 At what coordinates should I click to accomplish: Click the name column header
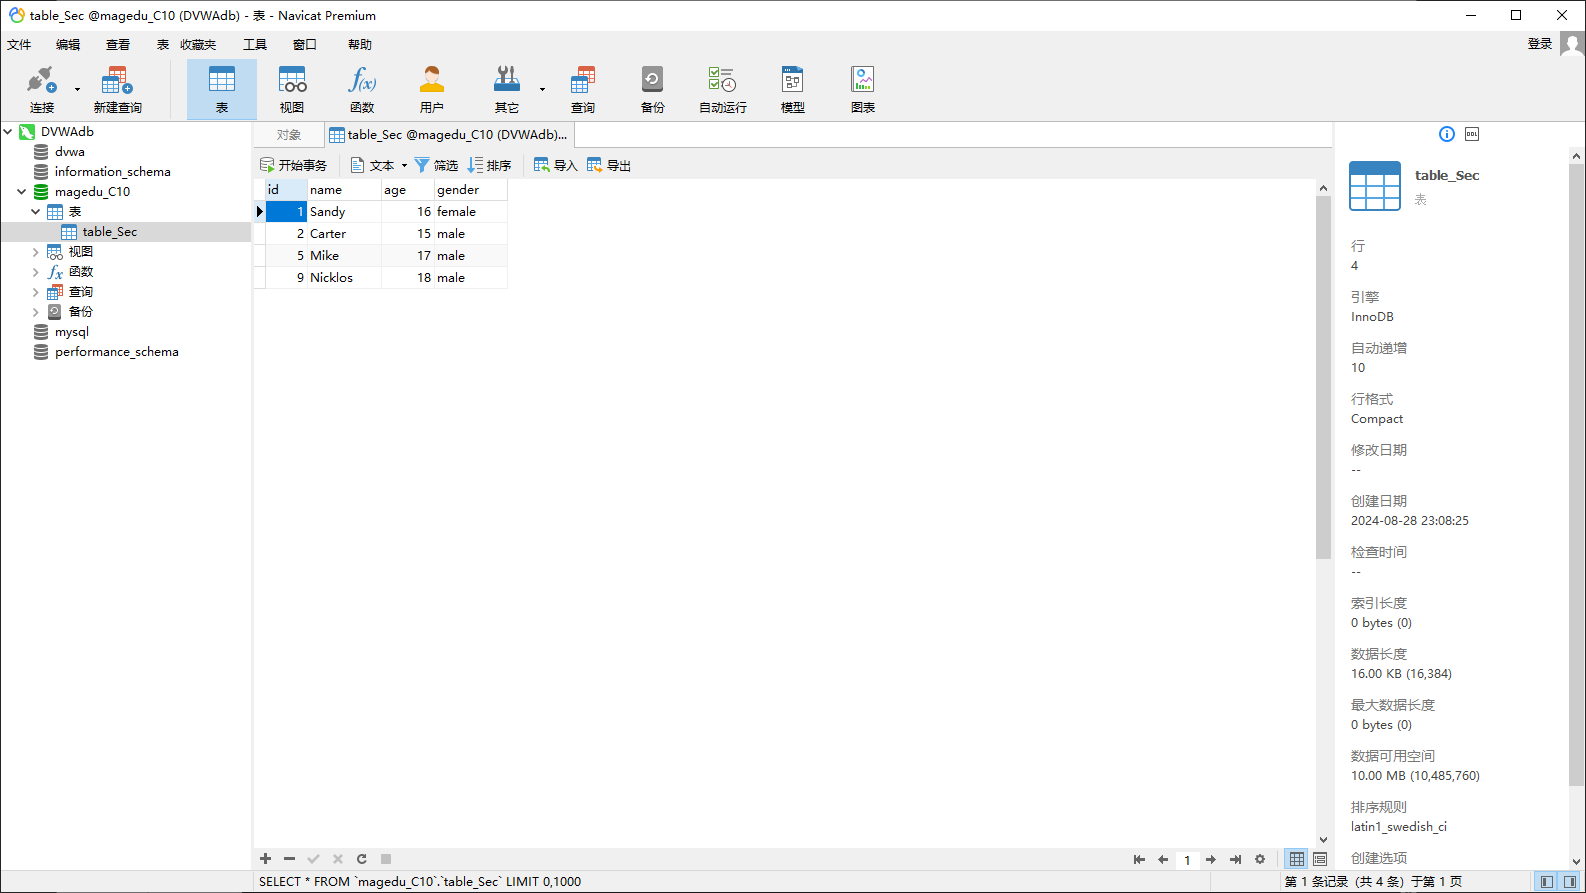[344, 189]
